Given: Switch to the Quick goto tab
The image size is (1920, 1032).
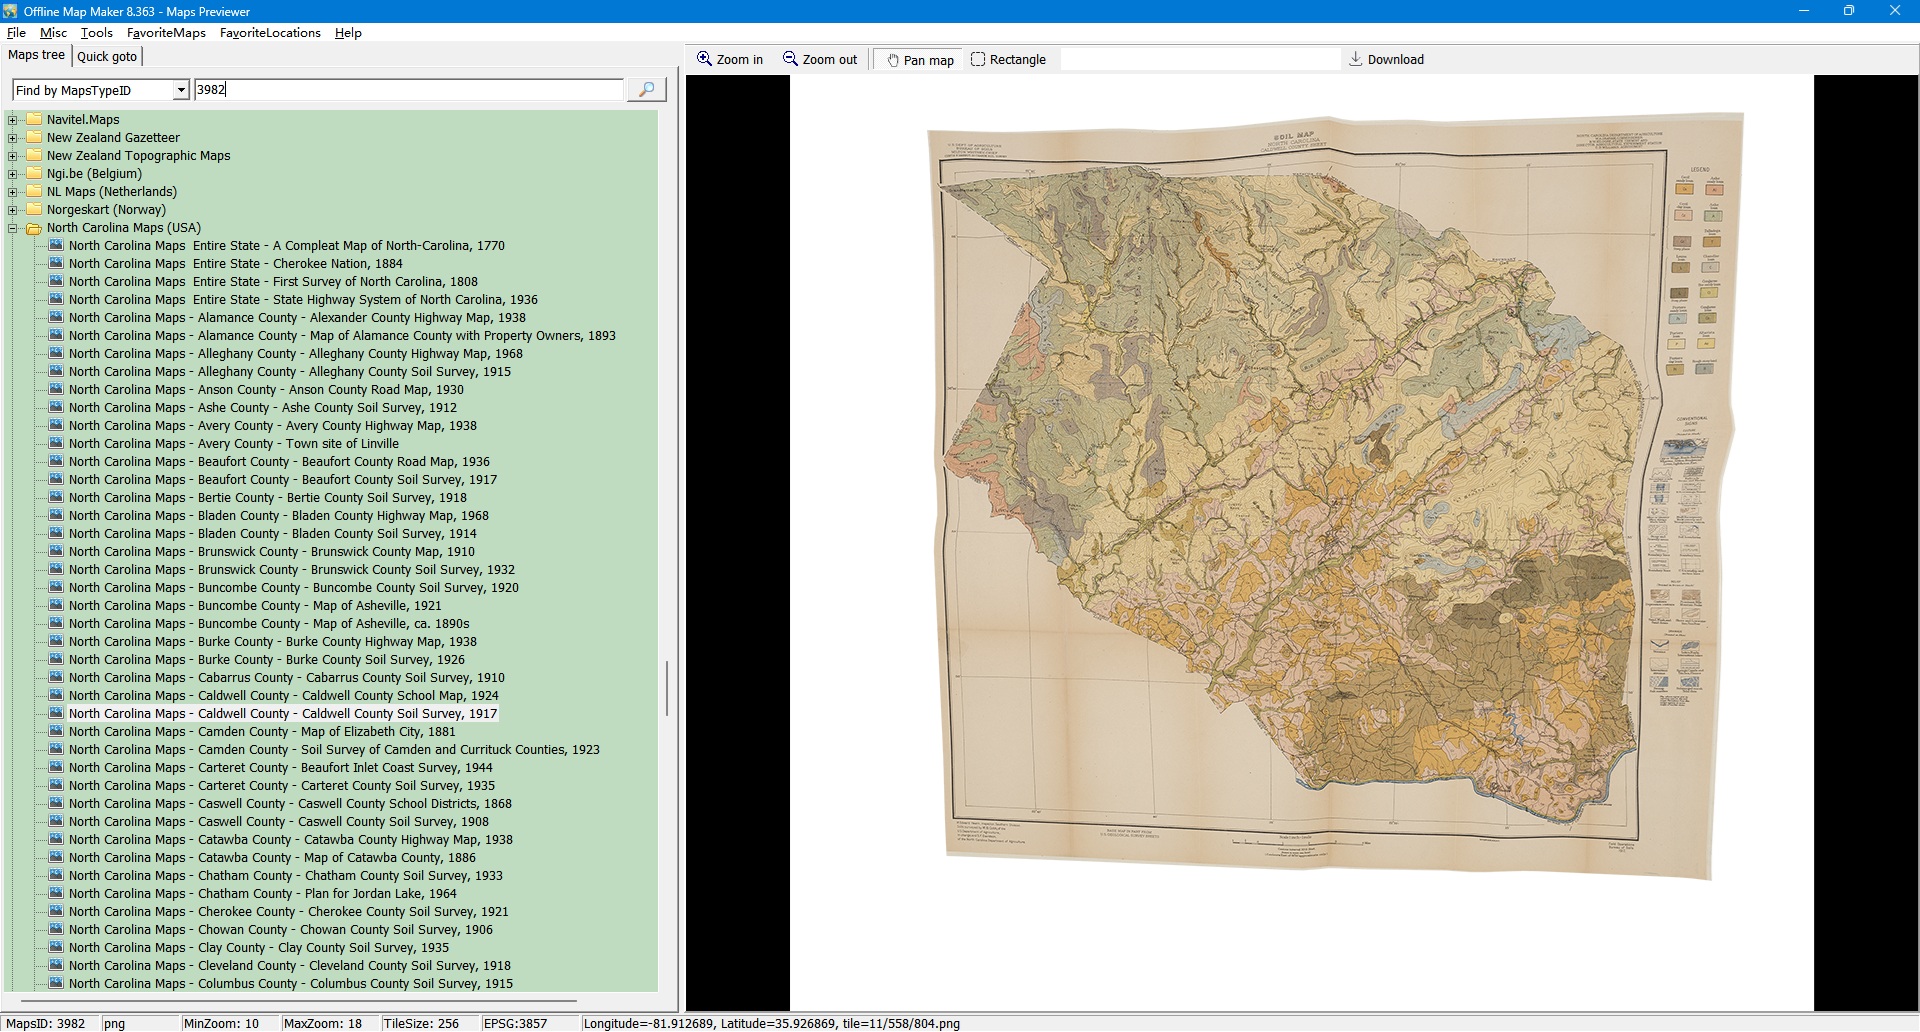Looking at the screenshot, I should 107,57.
